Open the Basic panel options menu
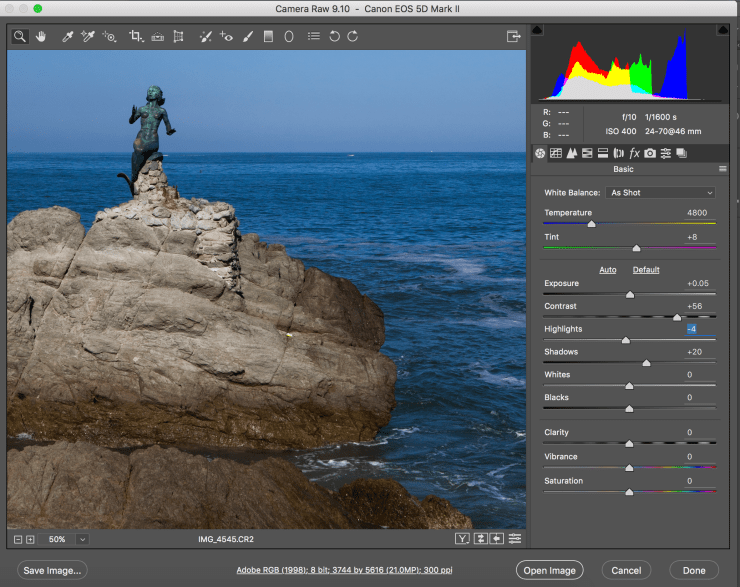This screenshot has width=740, height=587. point(722,169)
